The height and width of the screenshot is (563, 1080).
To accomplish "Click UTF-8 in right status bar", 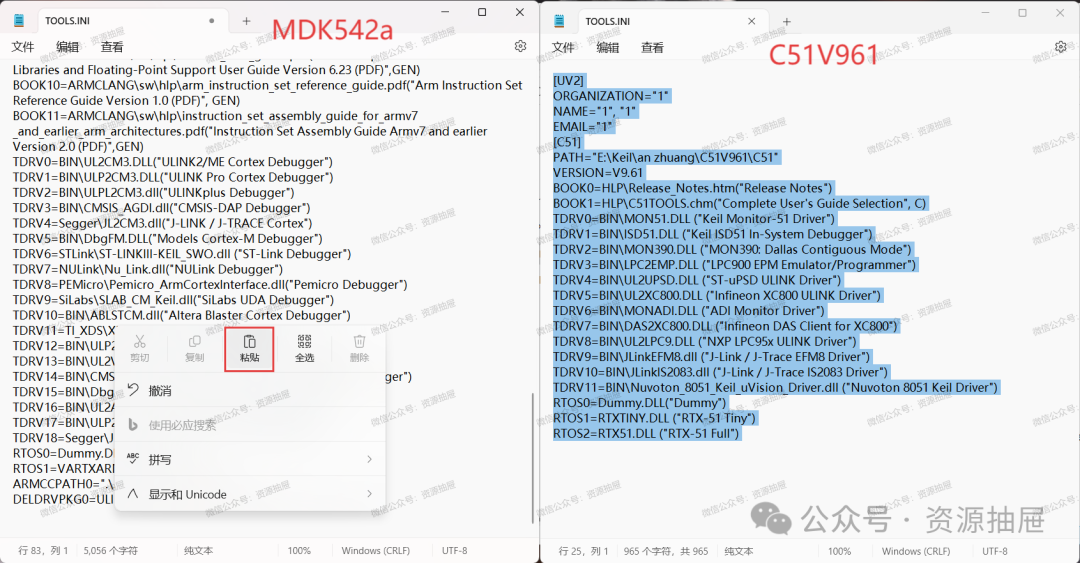I will coord(995,551).
